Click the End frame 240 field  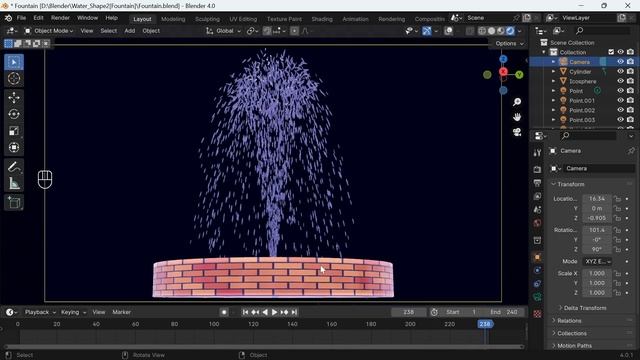coord(505,312)
